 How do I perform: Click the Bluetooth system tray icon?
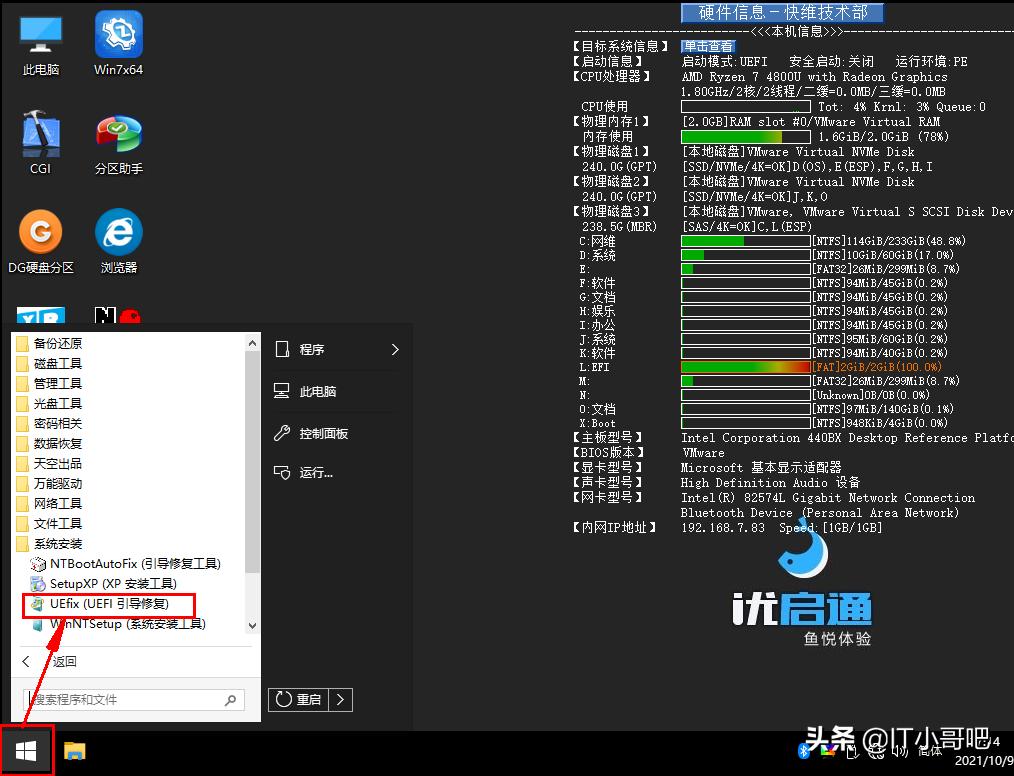[x=803, y=751]
